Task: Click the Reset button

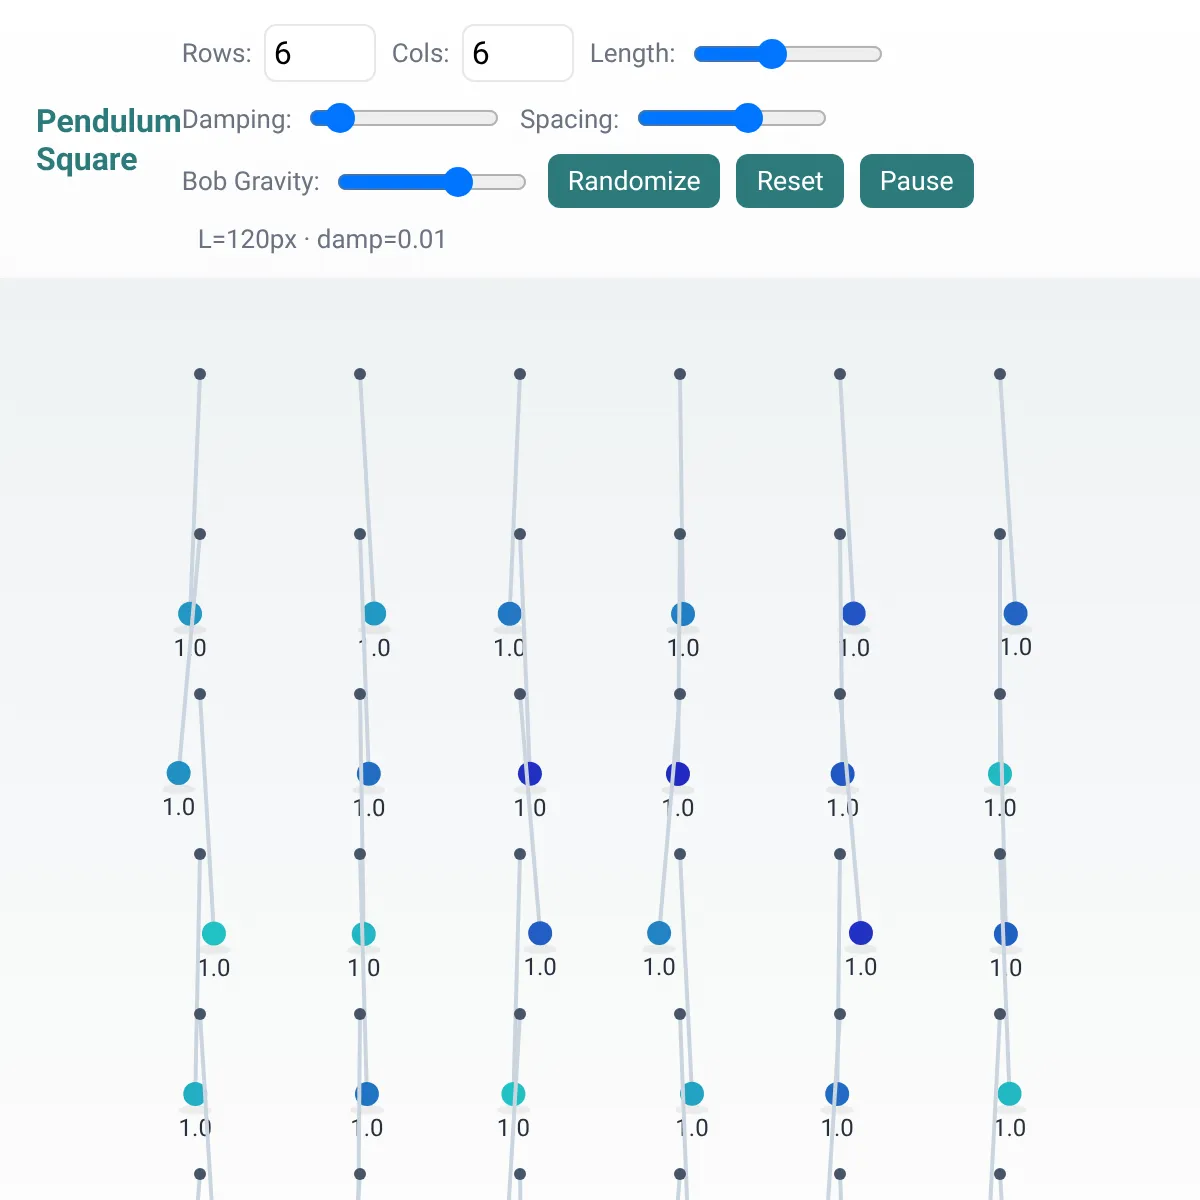Action: click(x=790, y=181)
